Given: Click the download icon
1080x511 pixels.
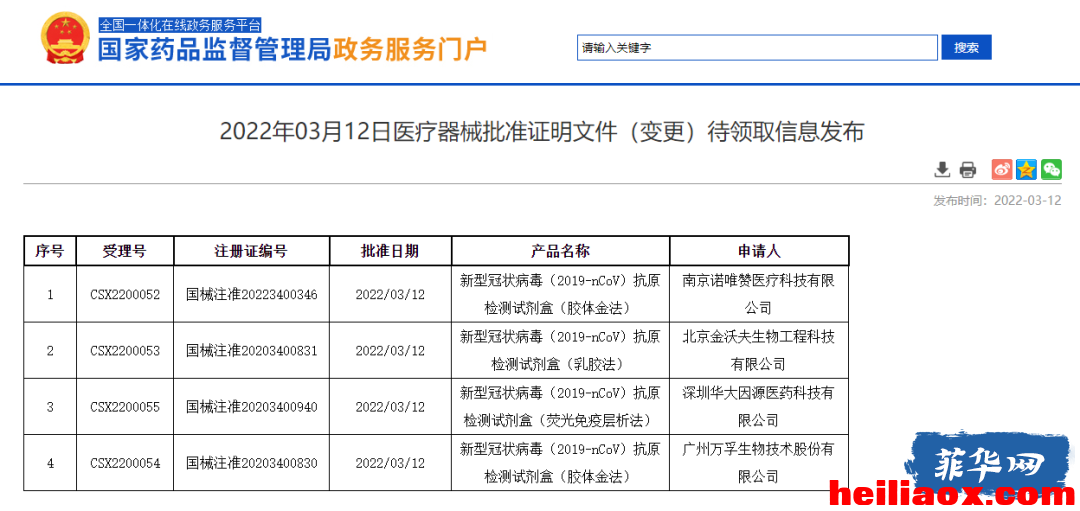Looking at the screenshot, I should [x=942, y=169].
